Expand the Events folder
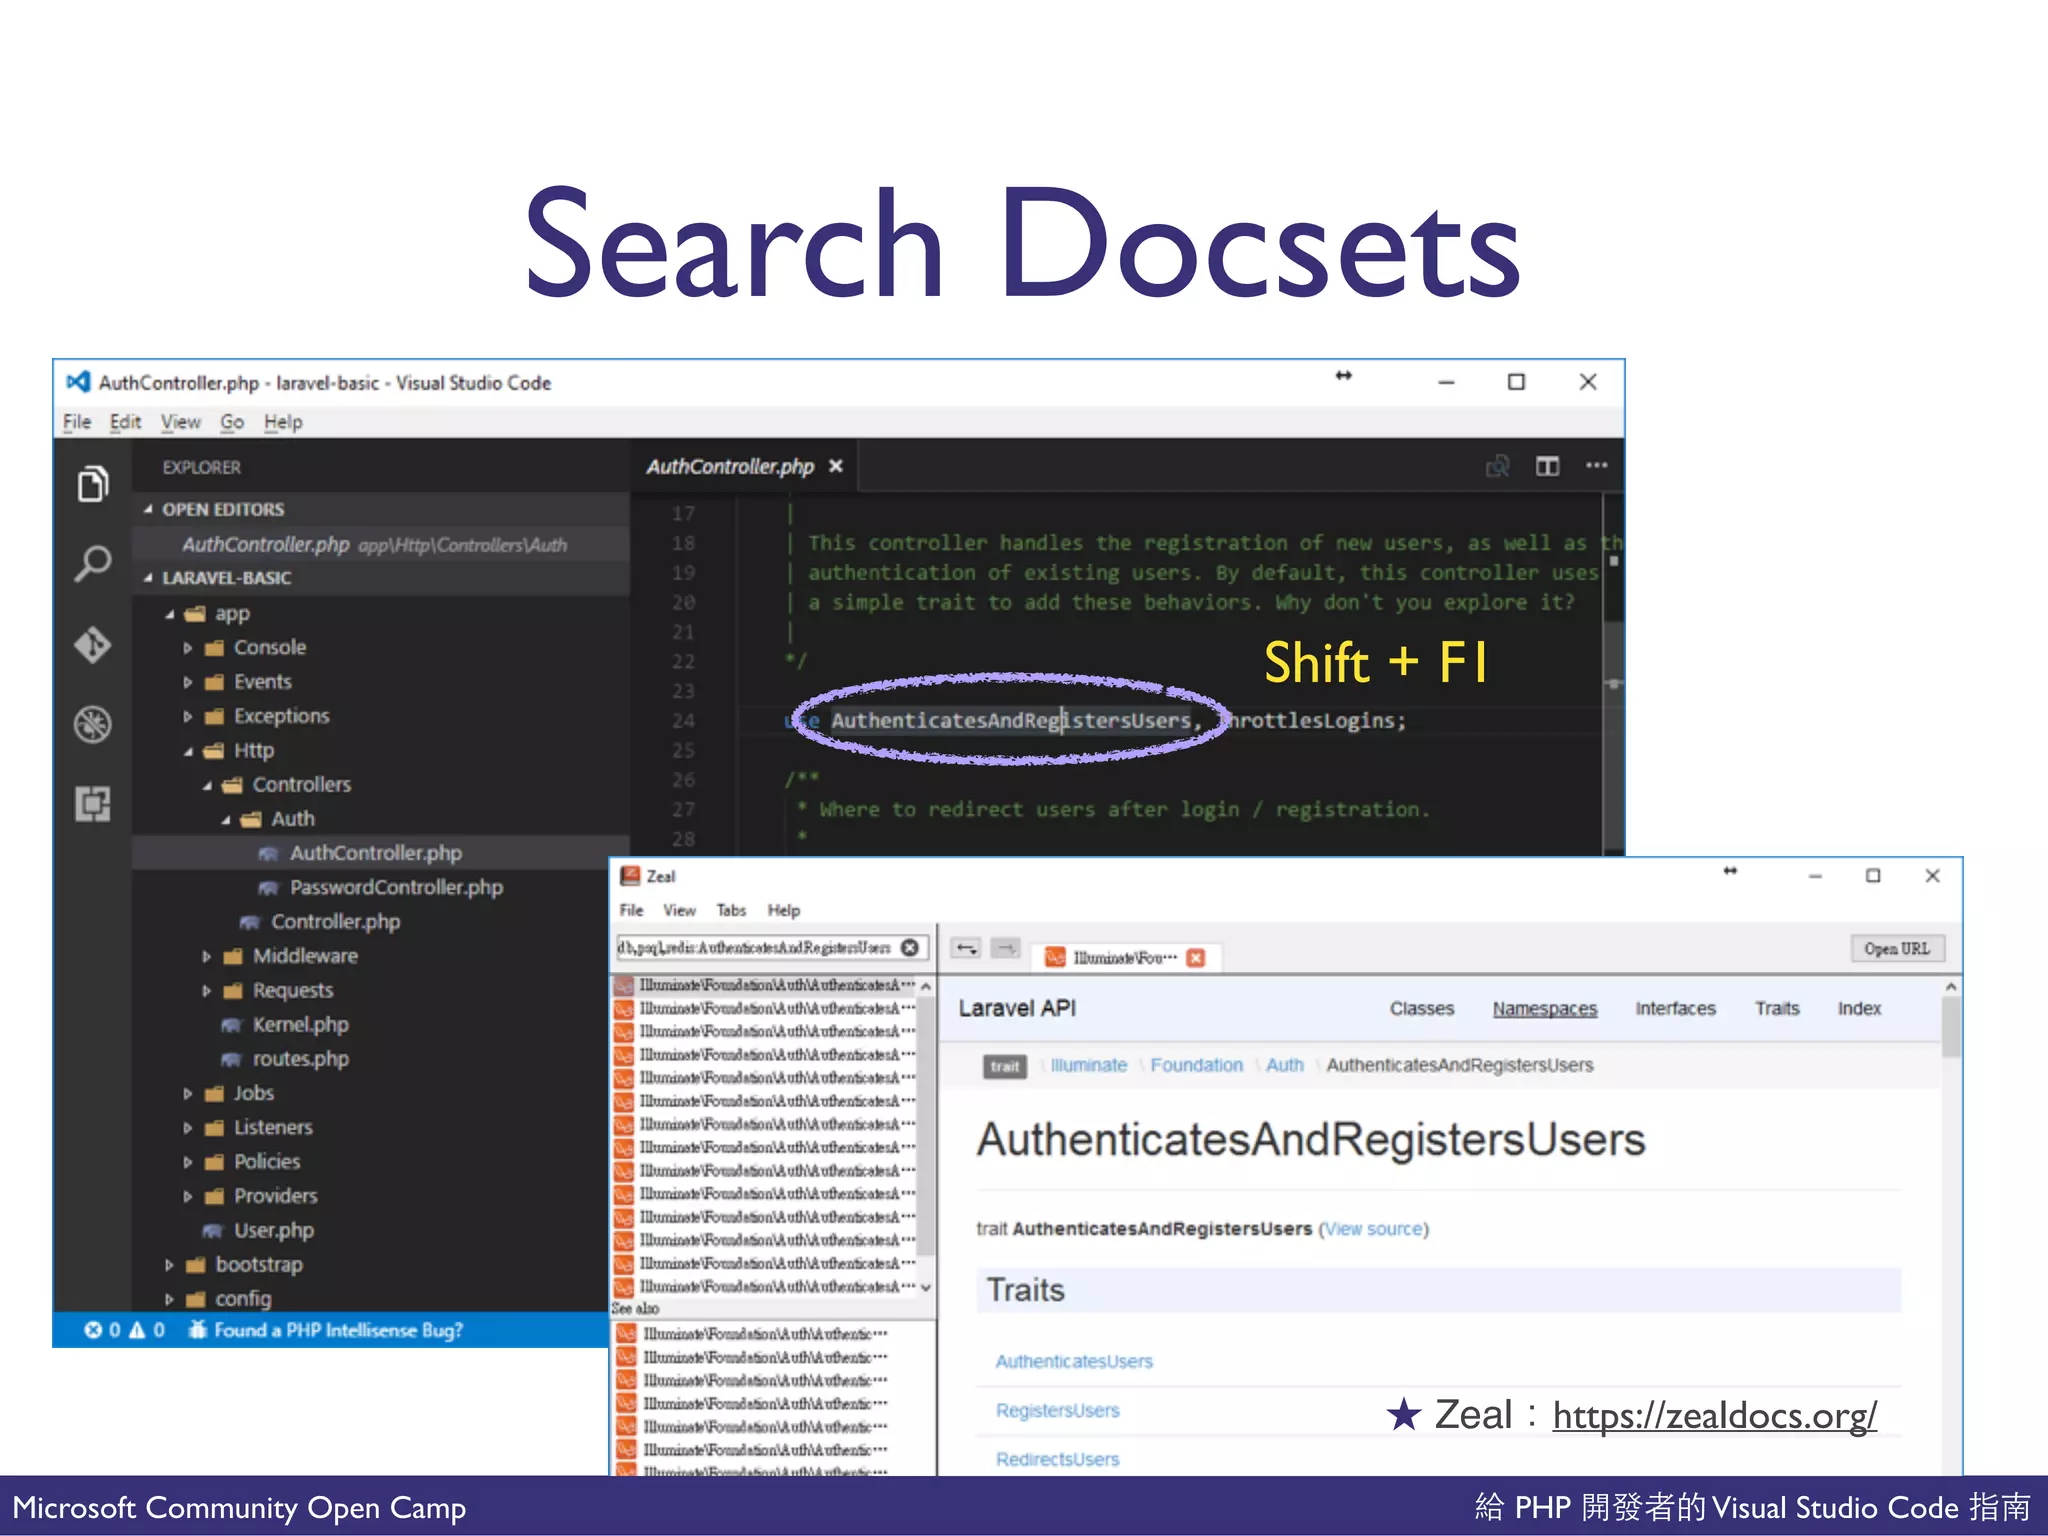Viewport: 2048px width, 1536px height. click(187, 682)
